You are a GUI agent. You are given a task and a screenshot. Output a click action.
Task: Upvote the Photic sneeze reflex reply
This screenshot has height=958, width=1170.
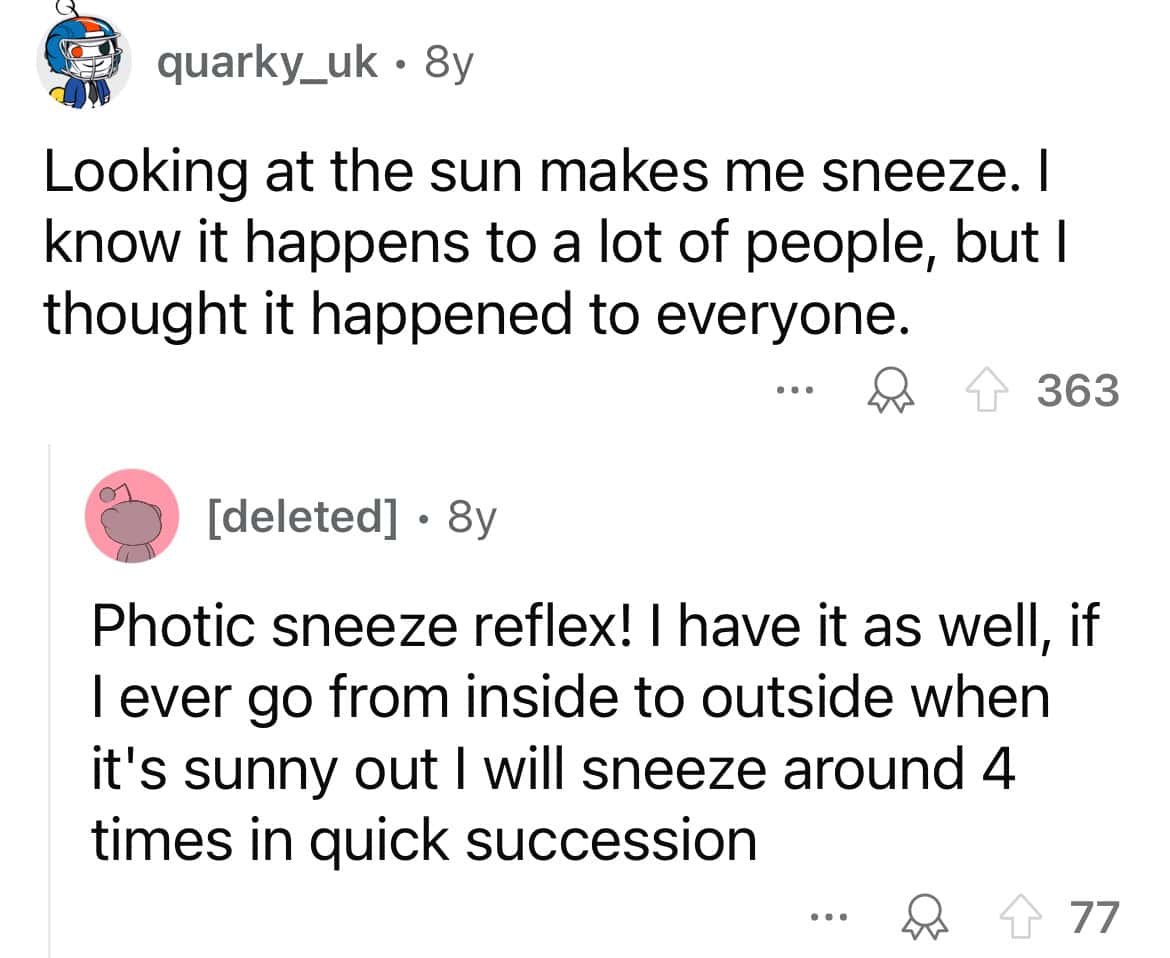(x=1019, y=917)
